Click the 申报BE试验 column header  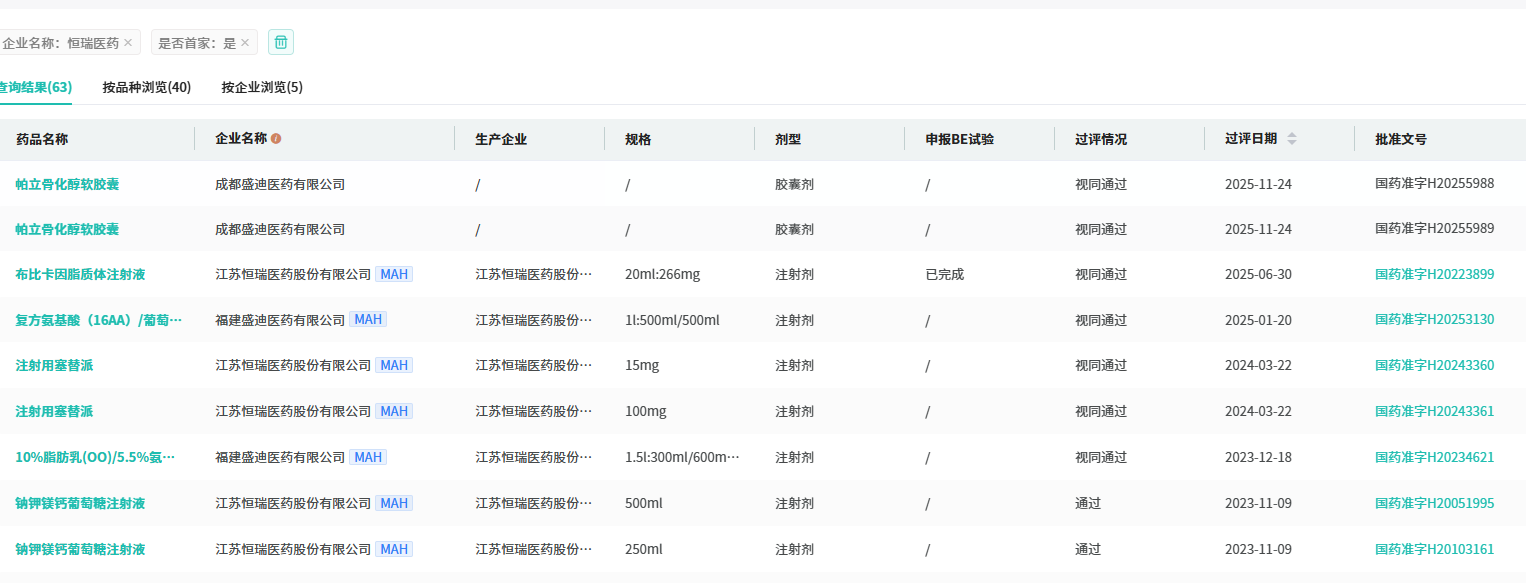960,139
